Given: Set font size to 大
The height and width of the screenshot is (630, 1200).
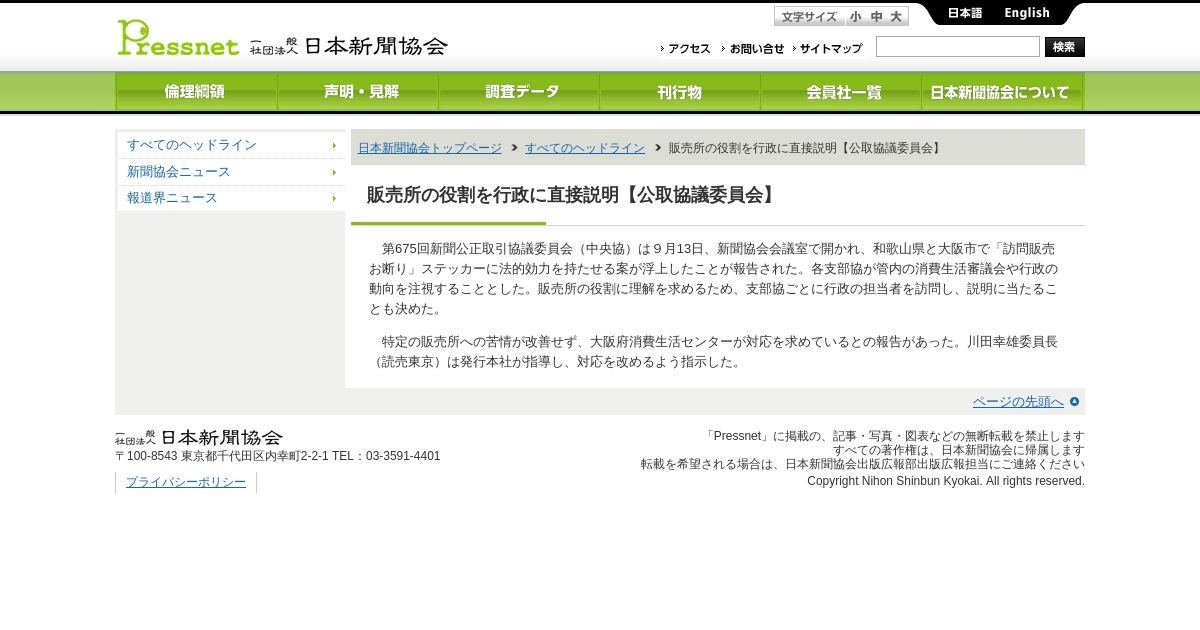Looking at the screenshot, I should point(896,17).
